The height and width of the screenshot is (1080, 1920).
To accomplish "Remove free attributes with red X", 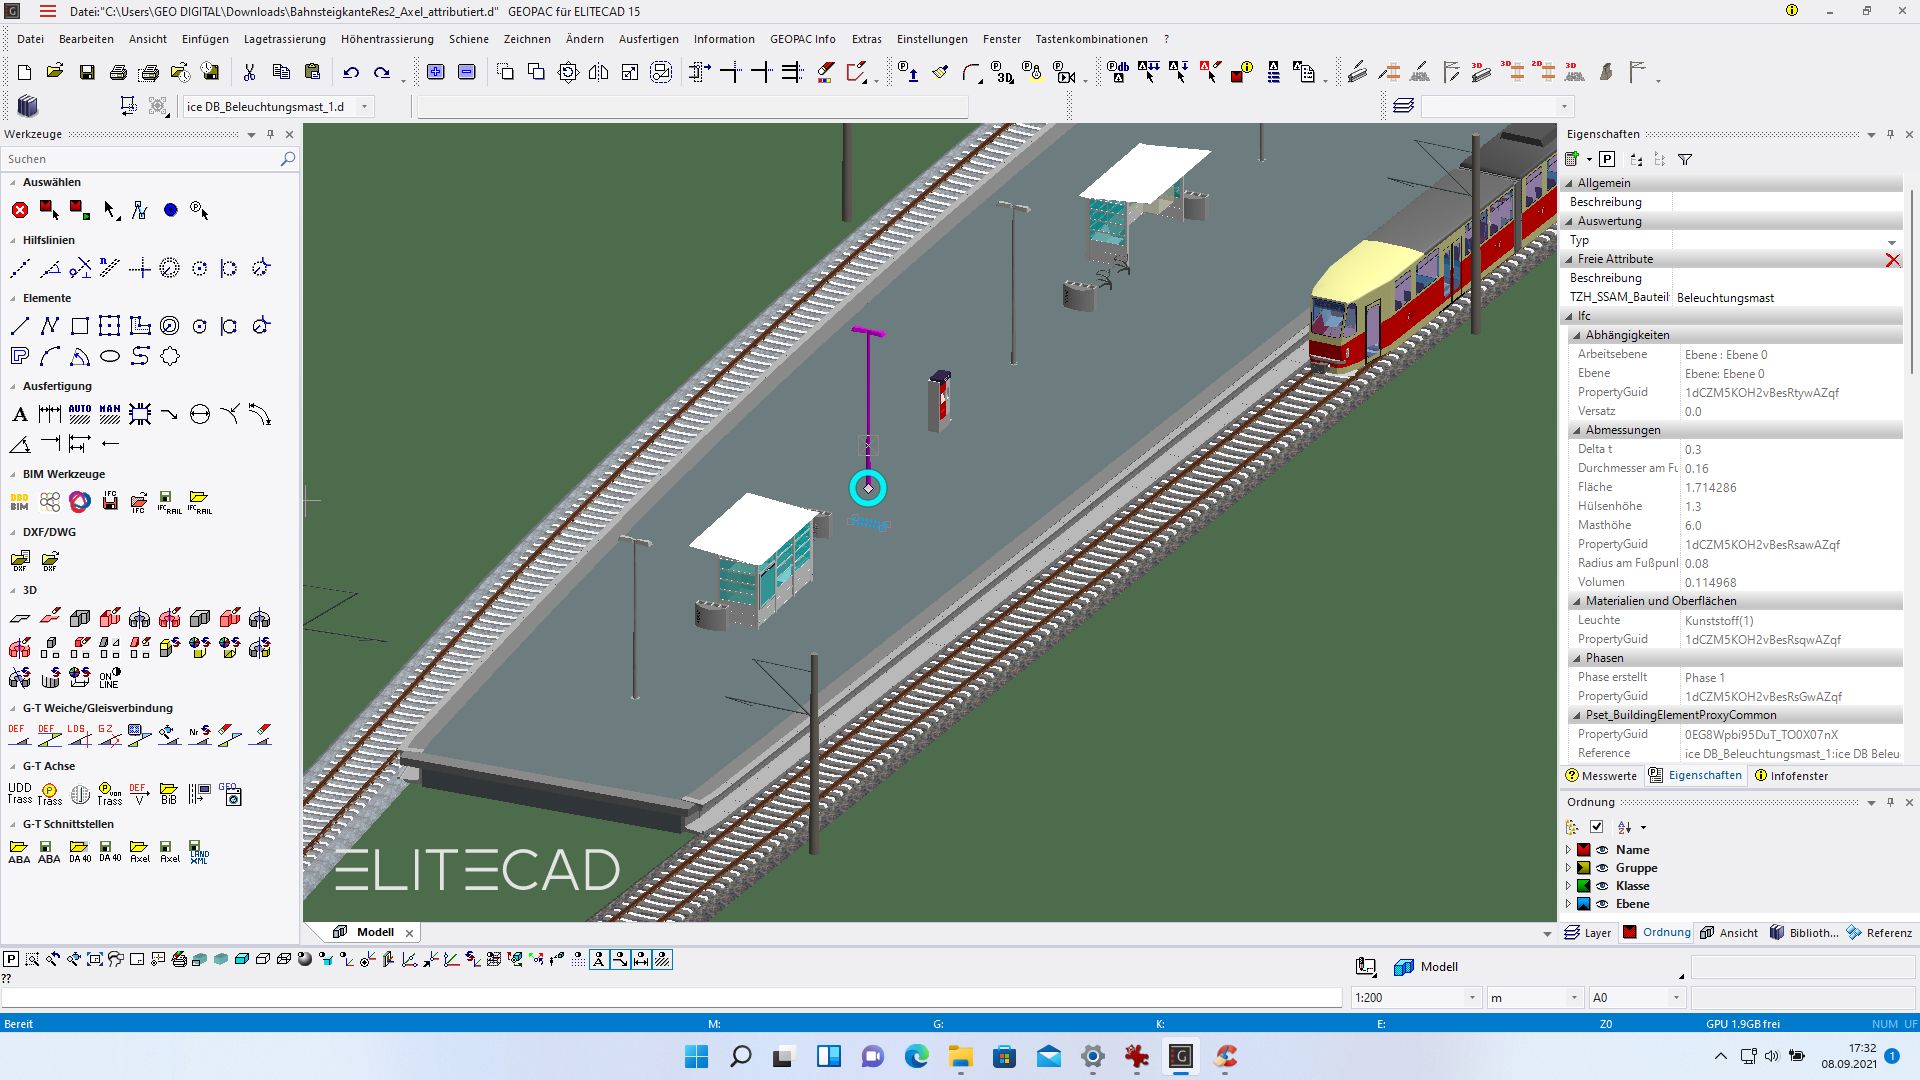I will (x=1892, y=260).
